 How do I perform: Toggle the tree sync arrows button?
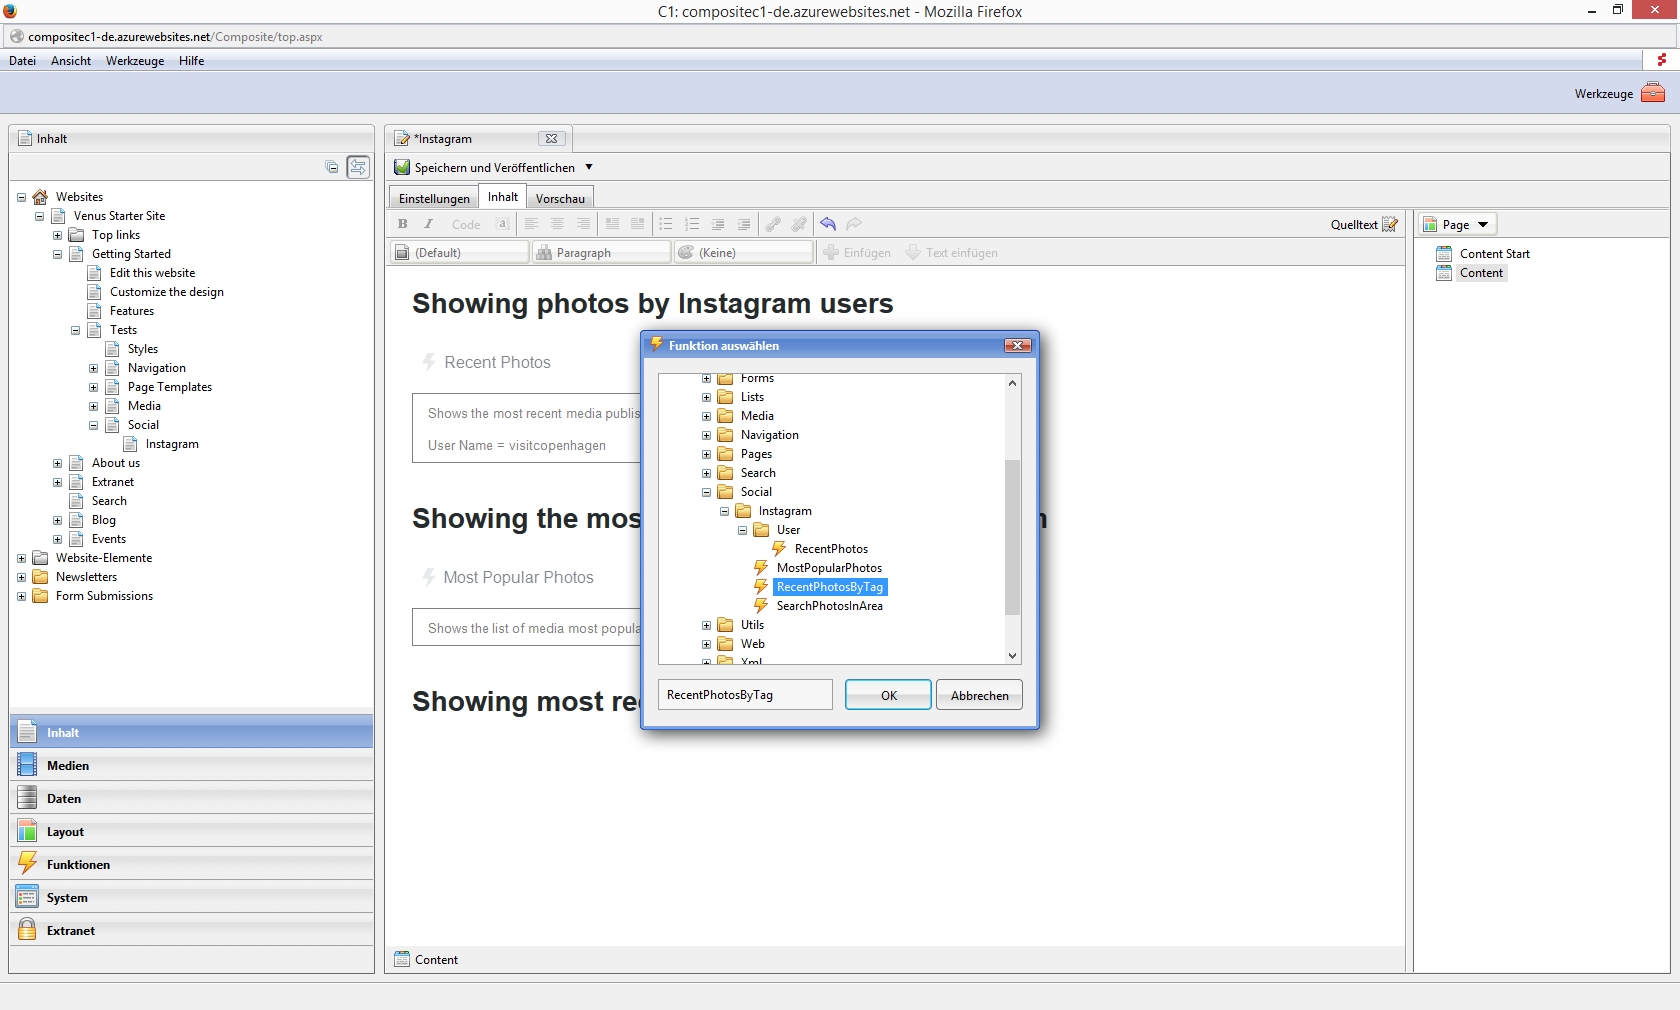(x=358, y=167)
